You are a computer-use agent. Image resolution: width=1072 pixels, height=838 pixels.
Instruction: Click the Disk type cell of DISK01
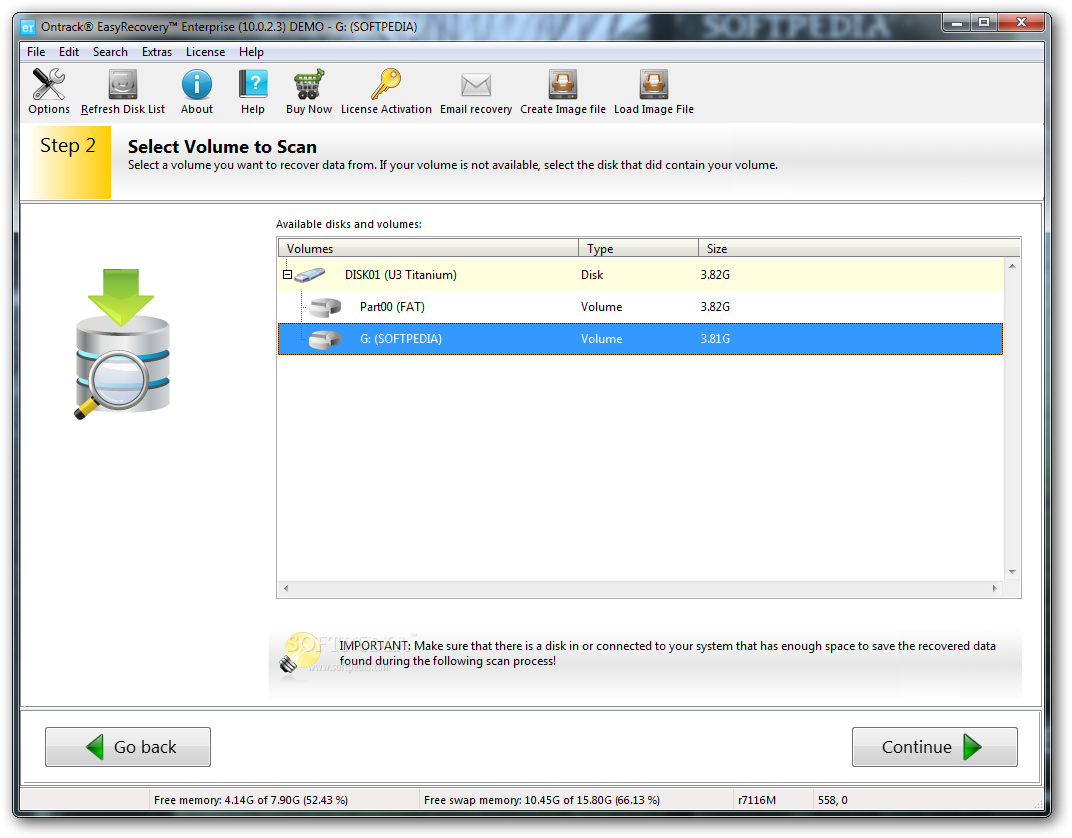coord(592,275)
